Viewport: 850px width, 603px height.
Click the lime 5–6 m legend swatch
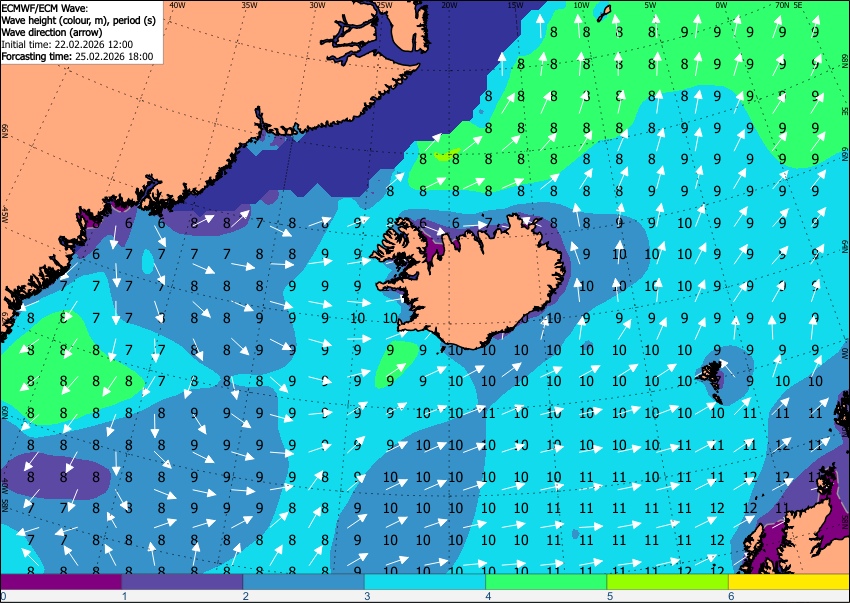[x=668, y=581]
